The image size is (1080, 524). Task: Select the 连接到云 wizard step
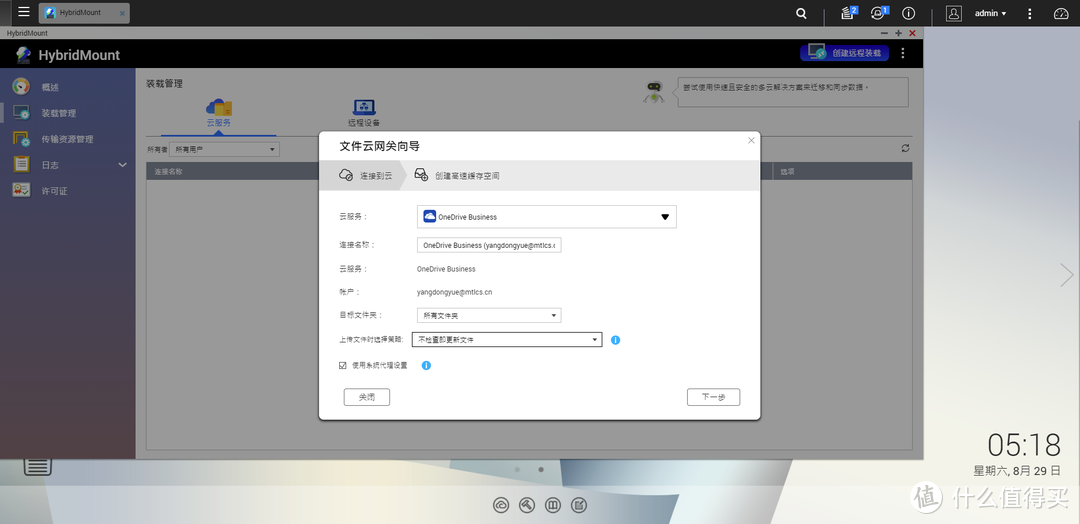[x=366, y=176]
